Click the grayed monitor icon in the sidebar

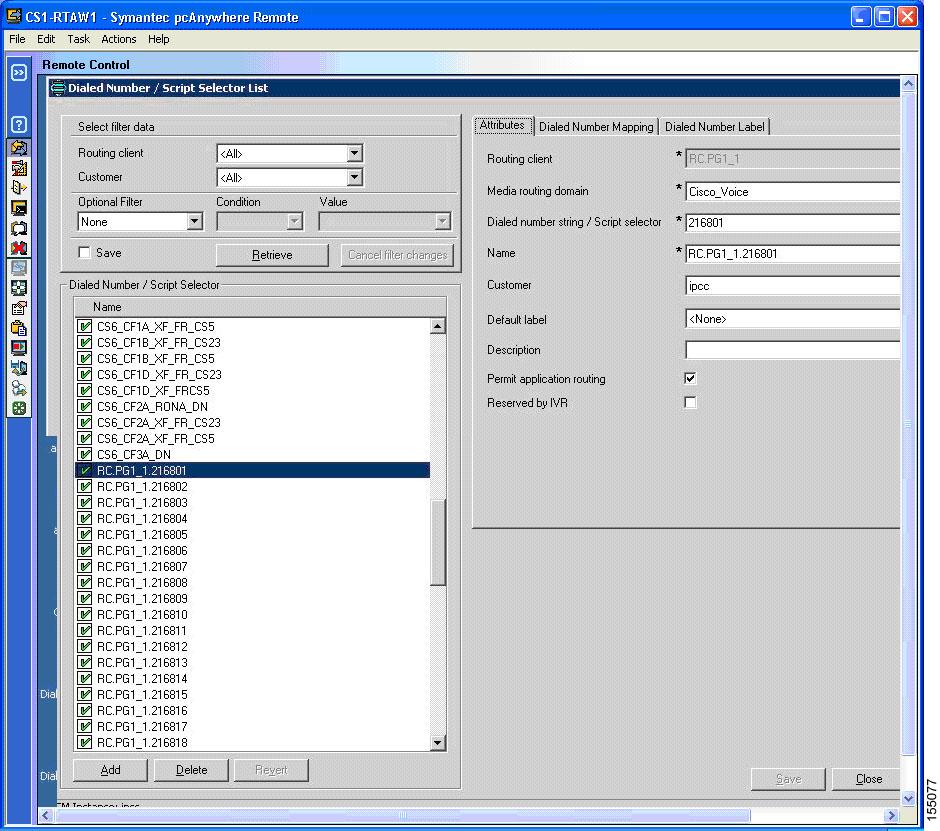click(19, 268)
